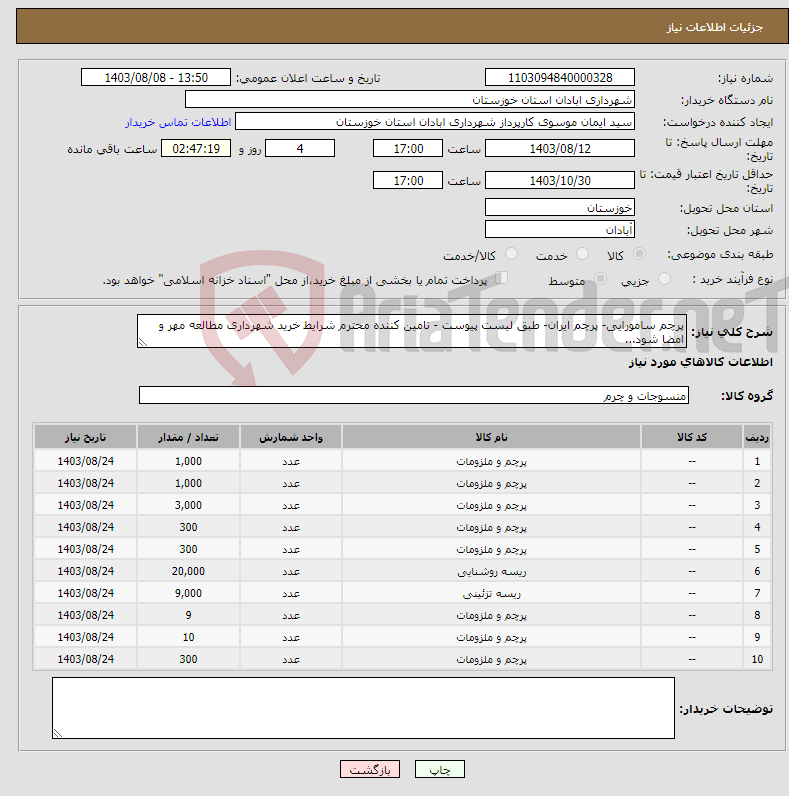Toggle the اسناد خزانه اسلامی payment checkbox
The width and height of the screenshot is (789, 796).
502,278
